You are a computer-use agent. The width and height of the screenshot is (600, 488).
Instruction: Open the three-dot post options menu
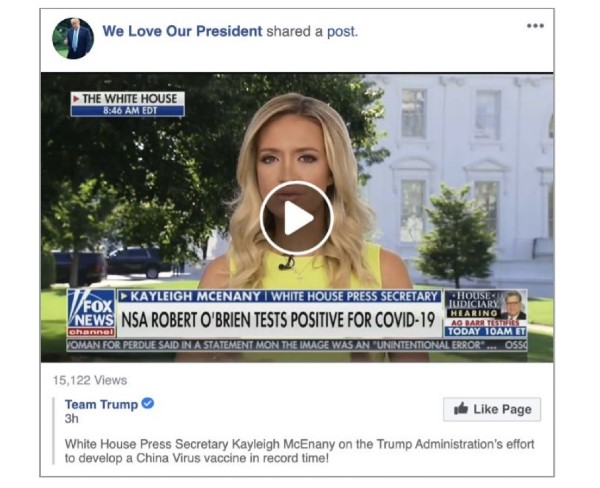[x=535, y=26]
